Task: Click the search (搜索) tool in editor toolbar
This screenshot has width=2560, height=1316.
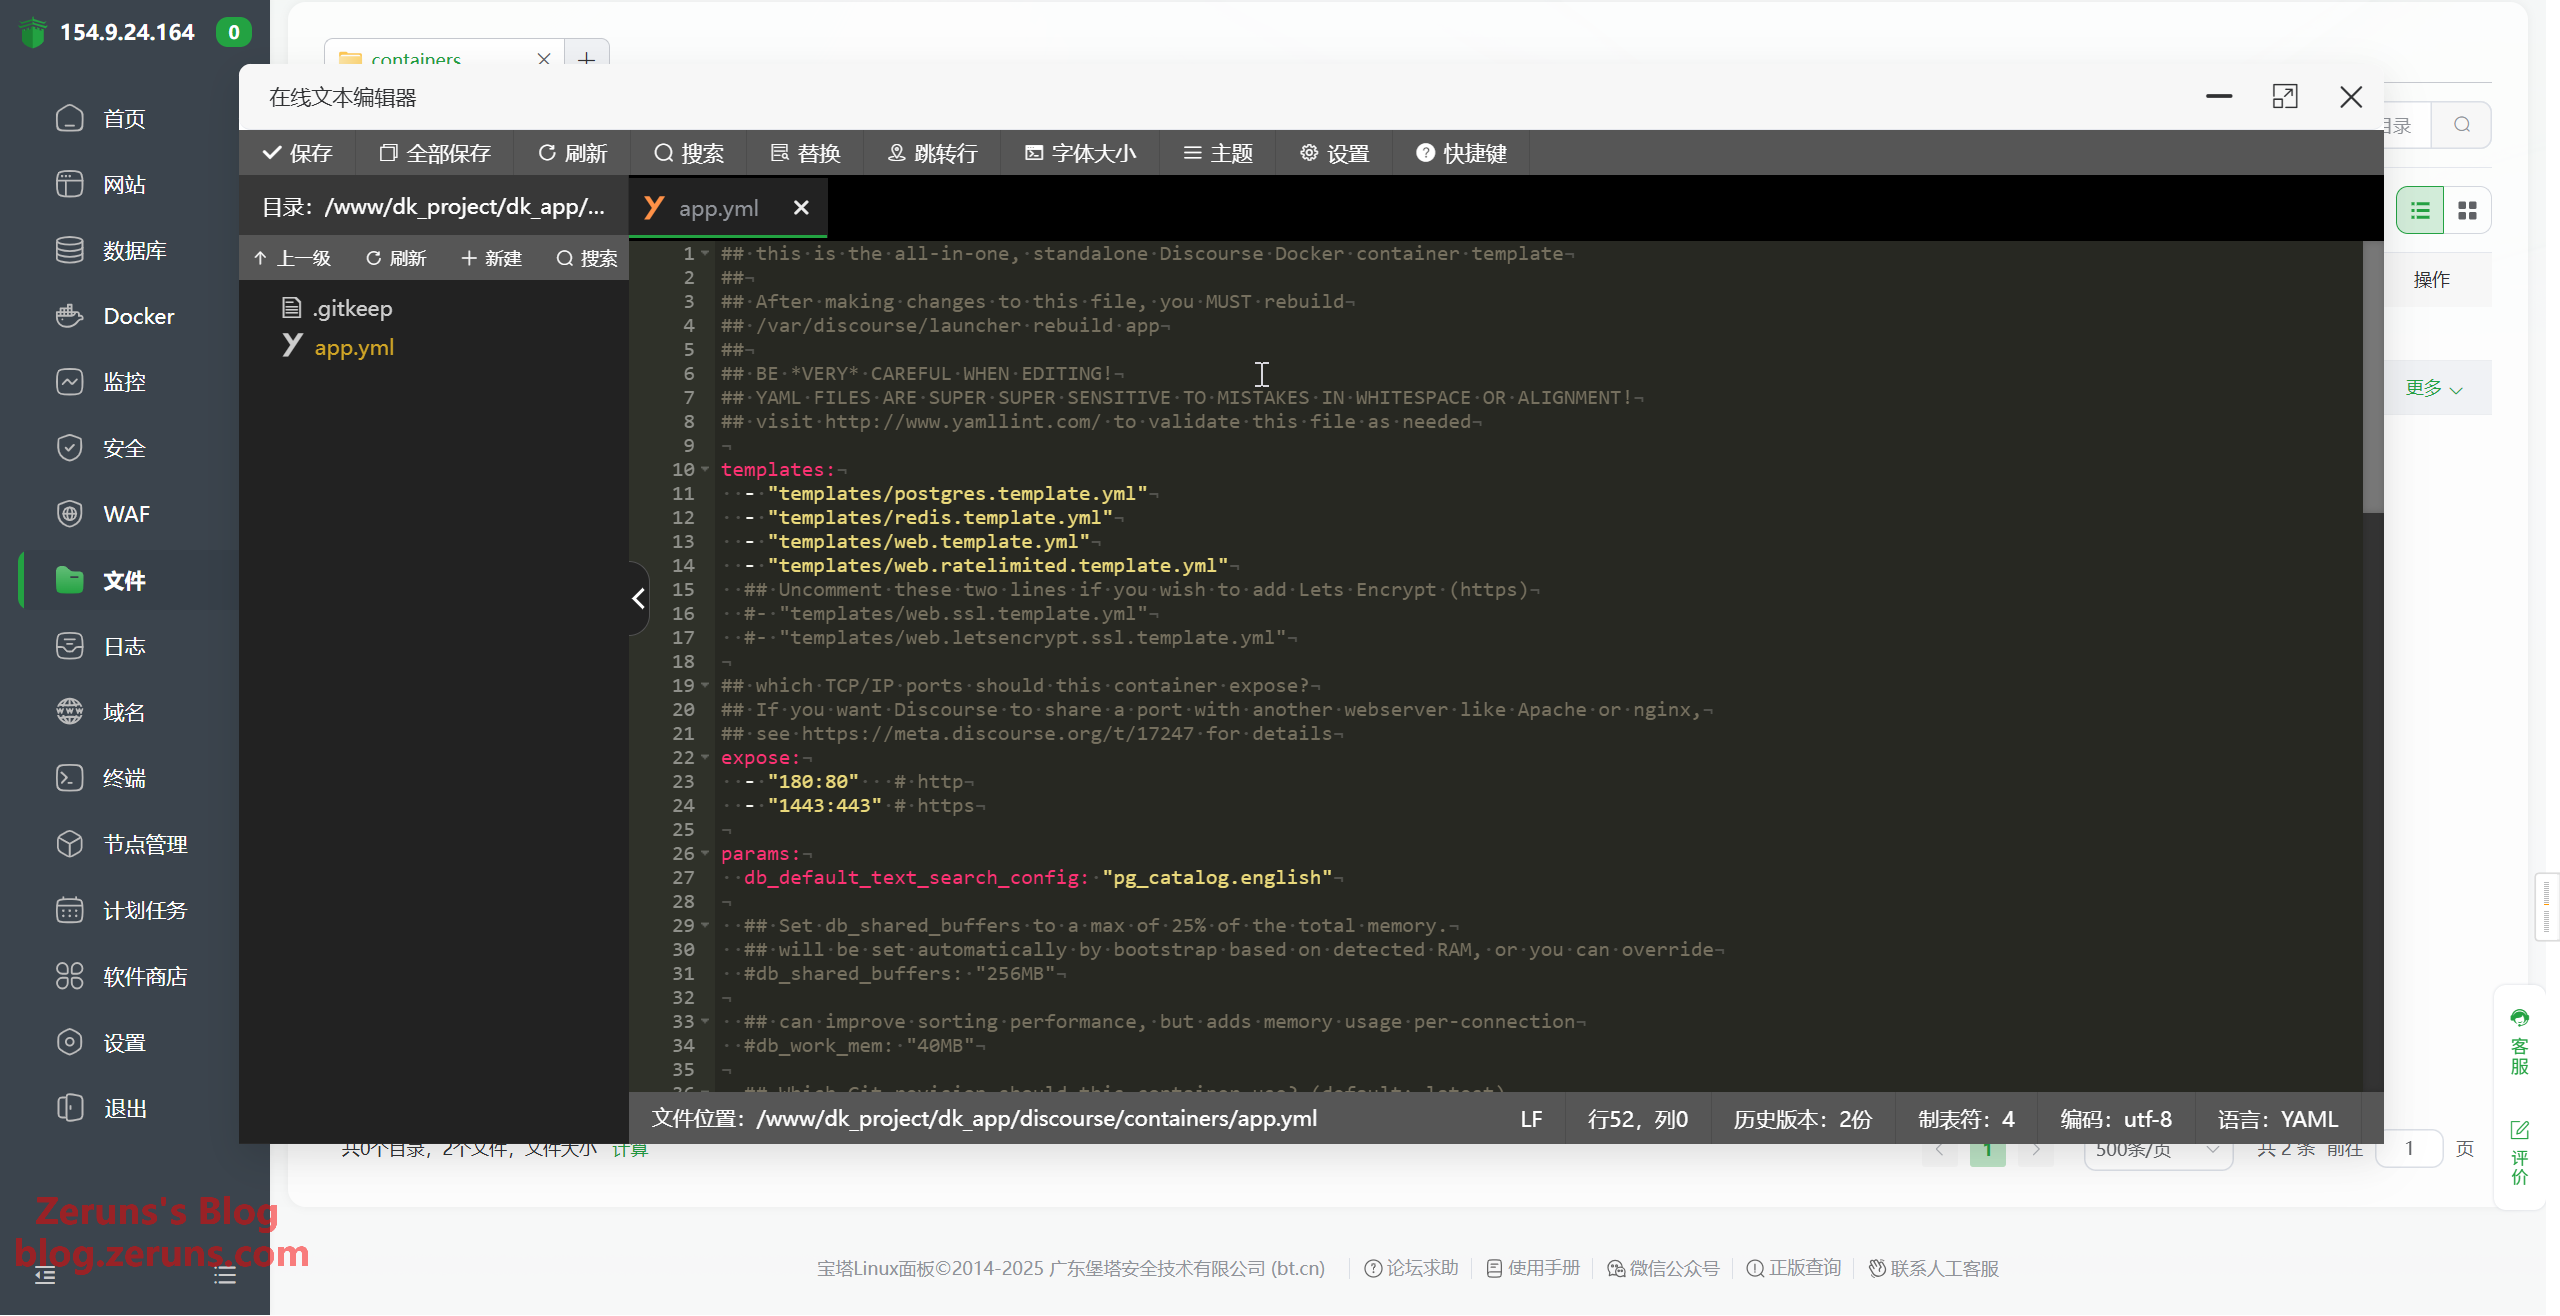Action: (689, 153)
